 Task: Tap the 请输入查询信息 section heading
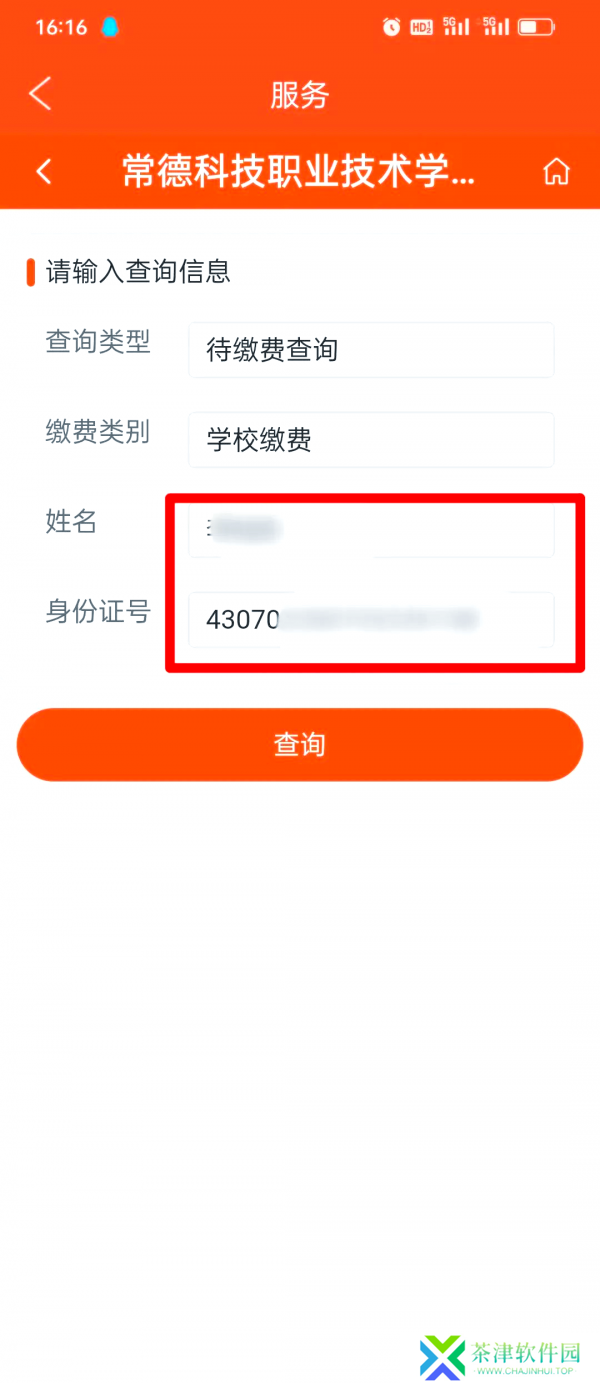click(138, 271)
